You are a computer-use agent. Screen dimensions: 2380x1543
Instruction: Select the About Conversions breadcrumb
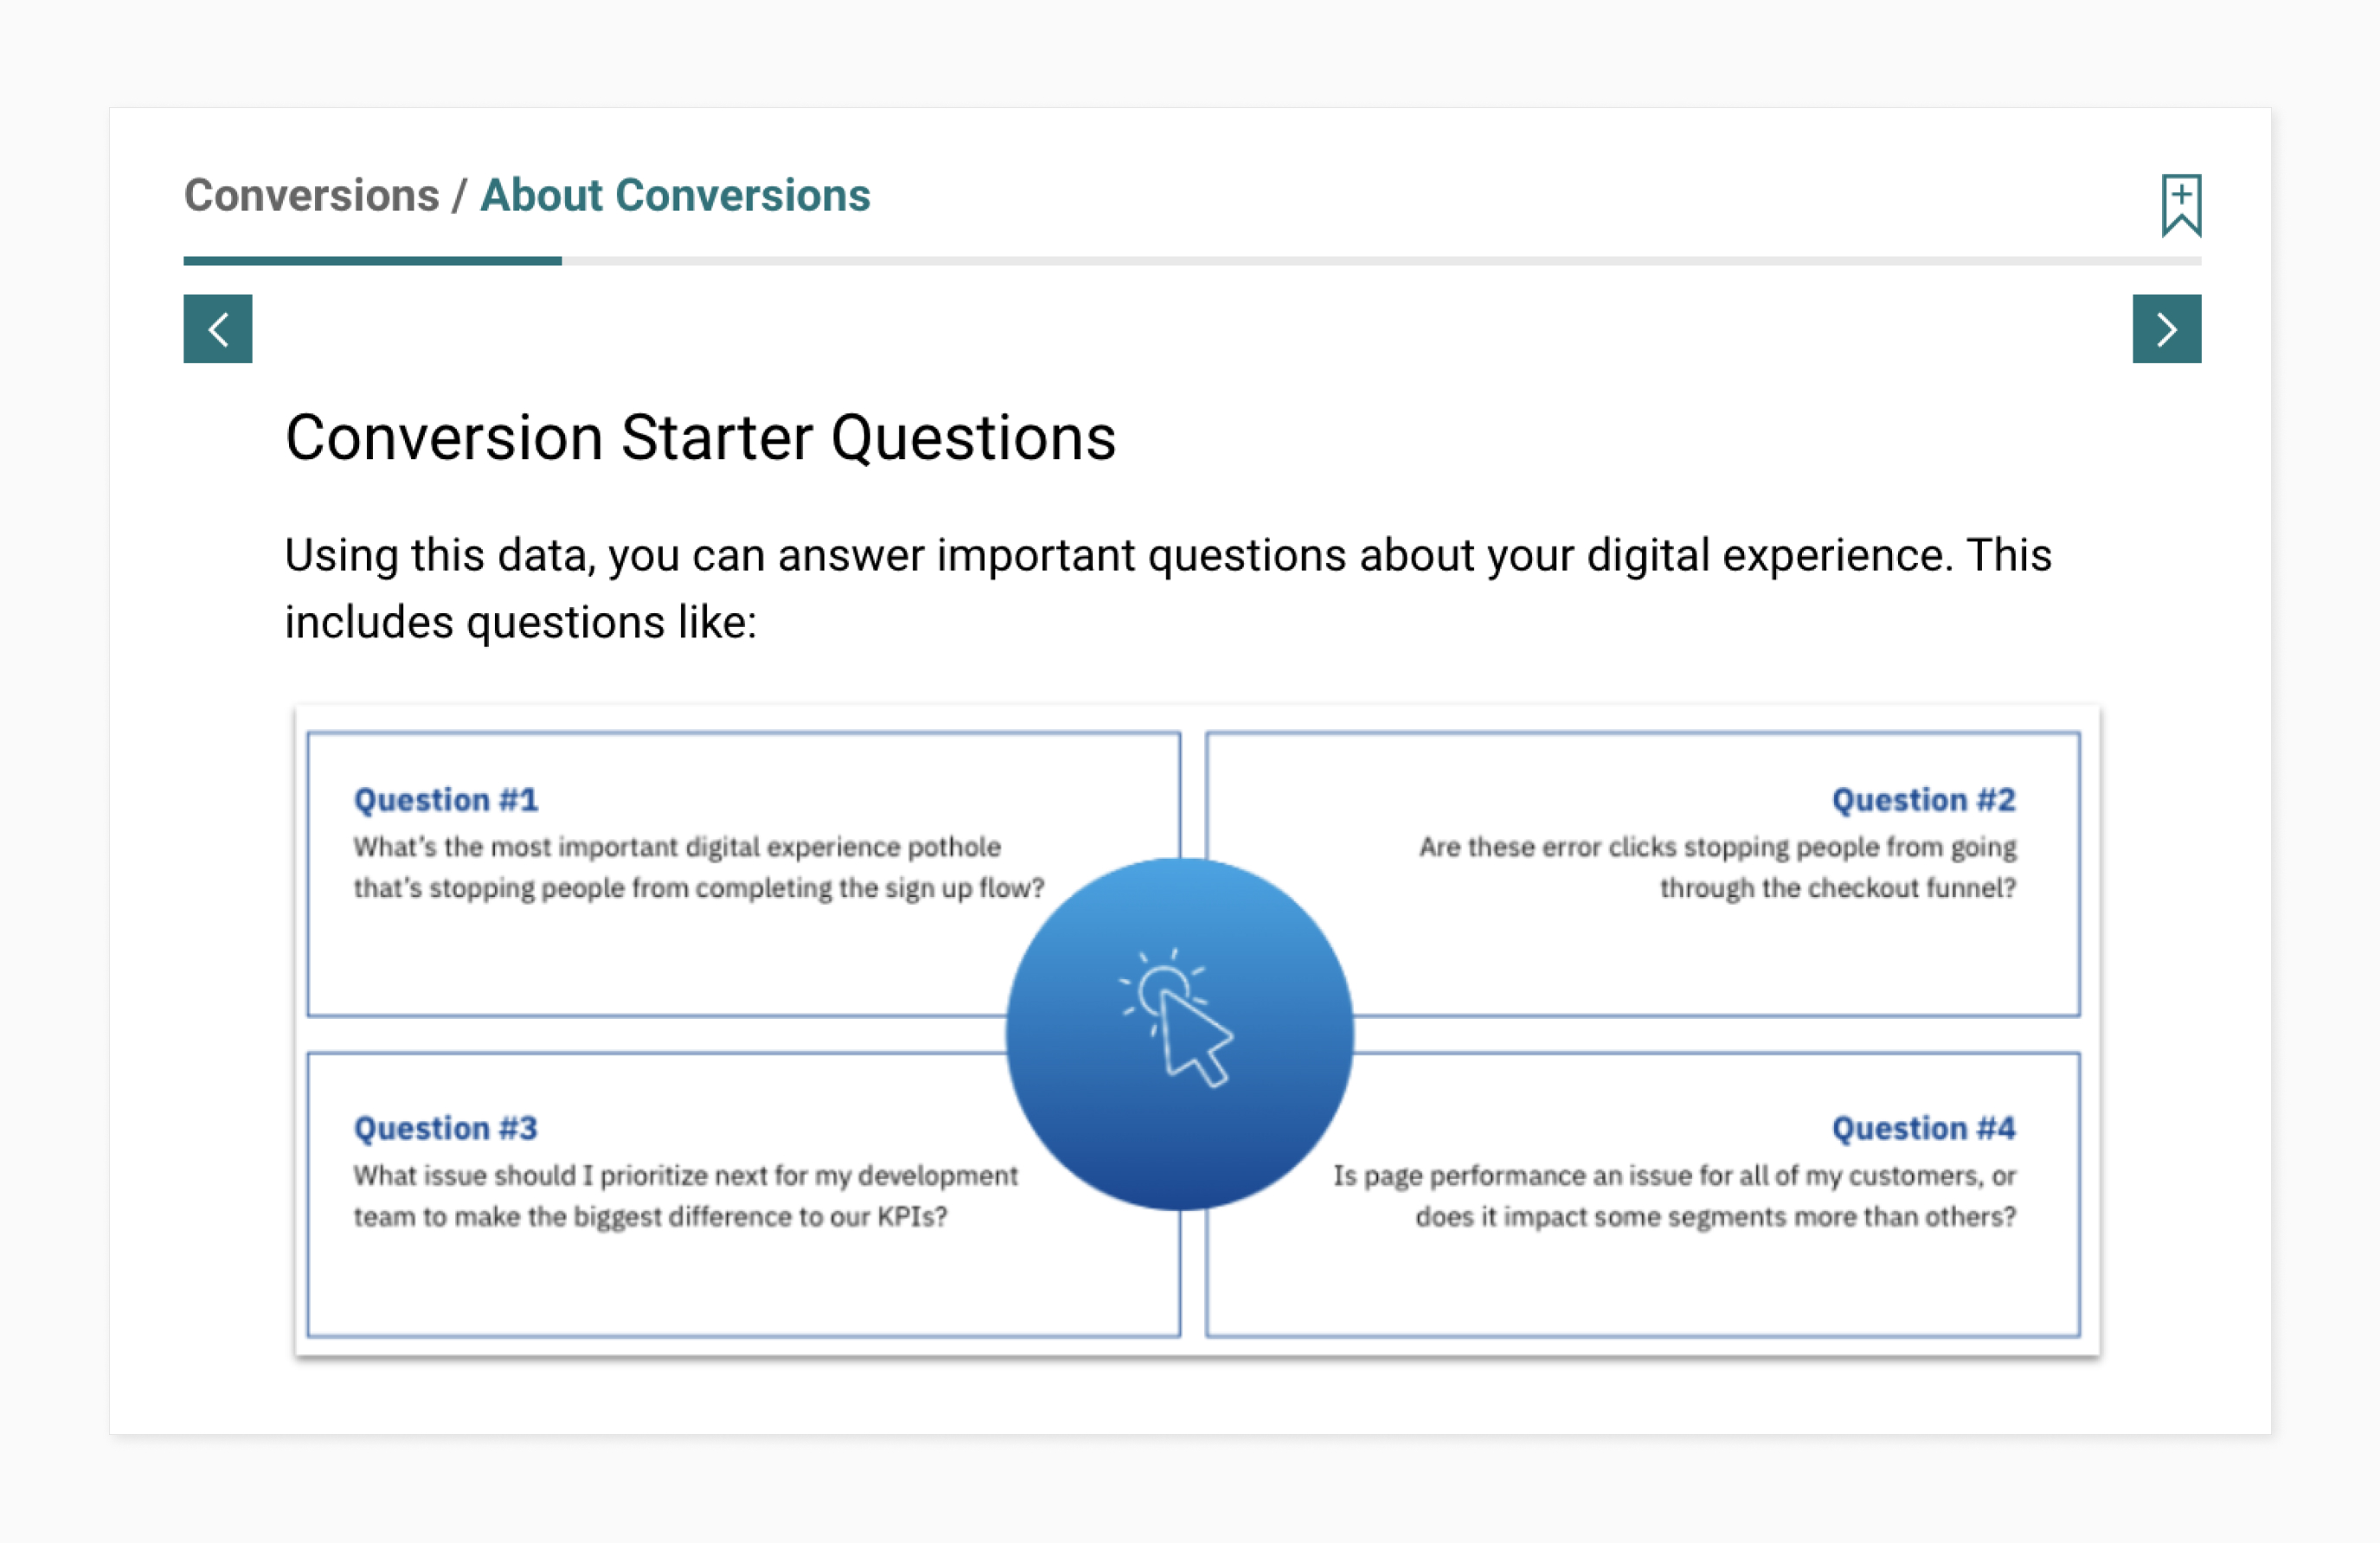[675, 195]
